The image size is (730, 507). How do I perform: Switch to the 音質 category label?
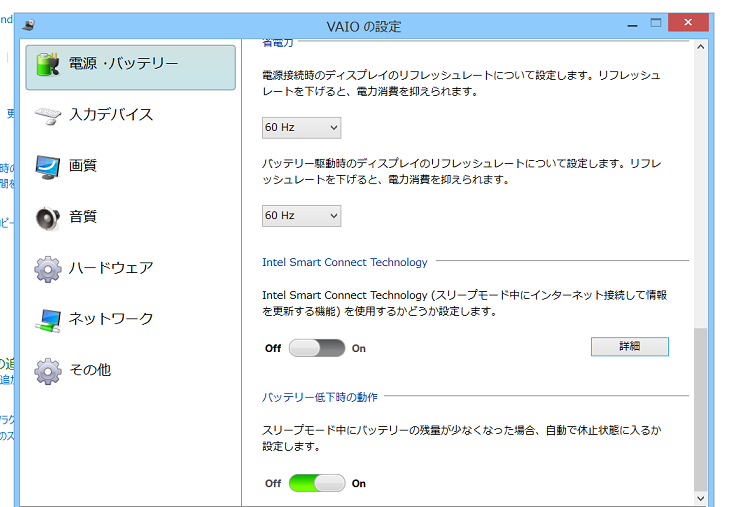coord(83,216)
